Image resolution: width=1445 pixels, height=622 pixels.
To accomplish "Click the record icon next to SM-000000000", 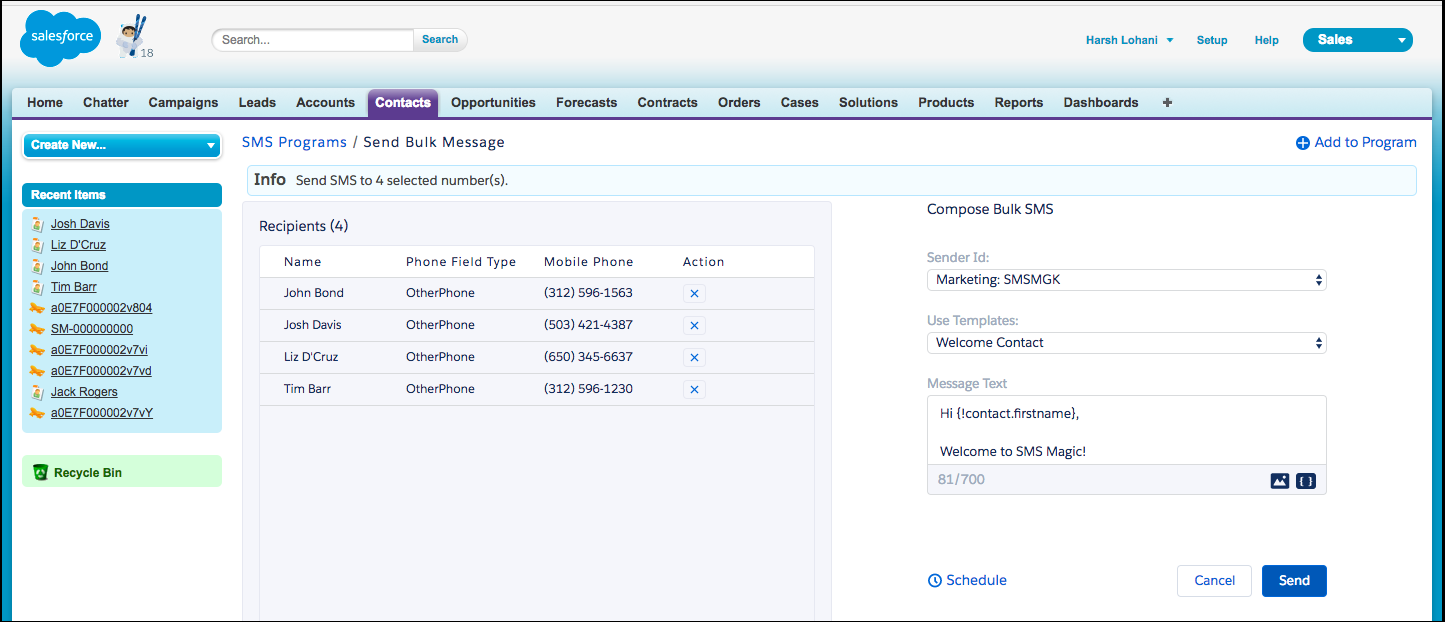I will 37,329.
